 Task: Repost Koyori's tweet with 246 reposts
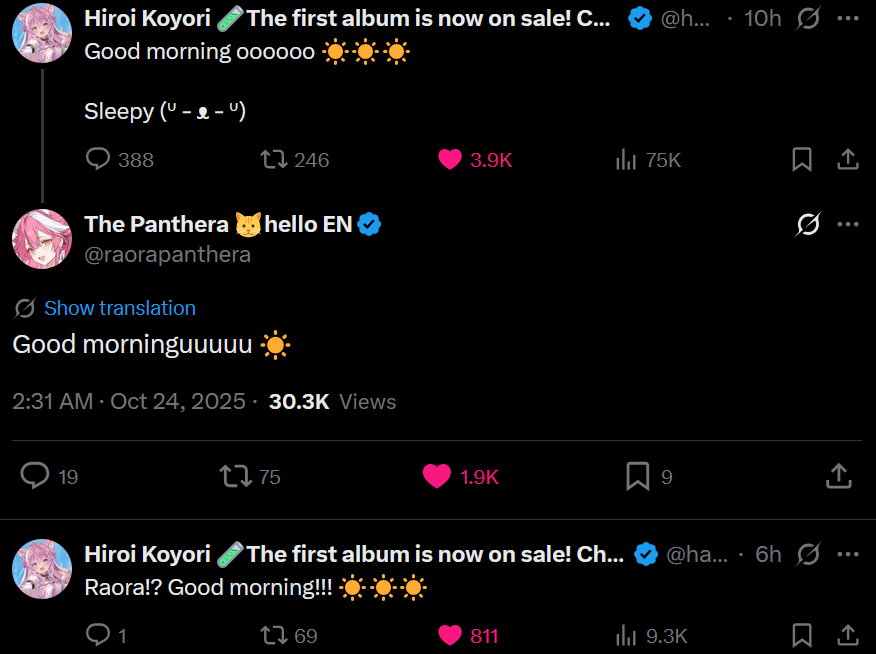pyautogui.click(x=273, y=159)
